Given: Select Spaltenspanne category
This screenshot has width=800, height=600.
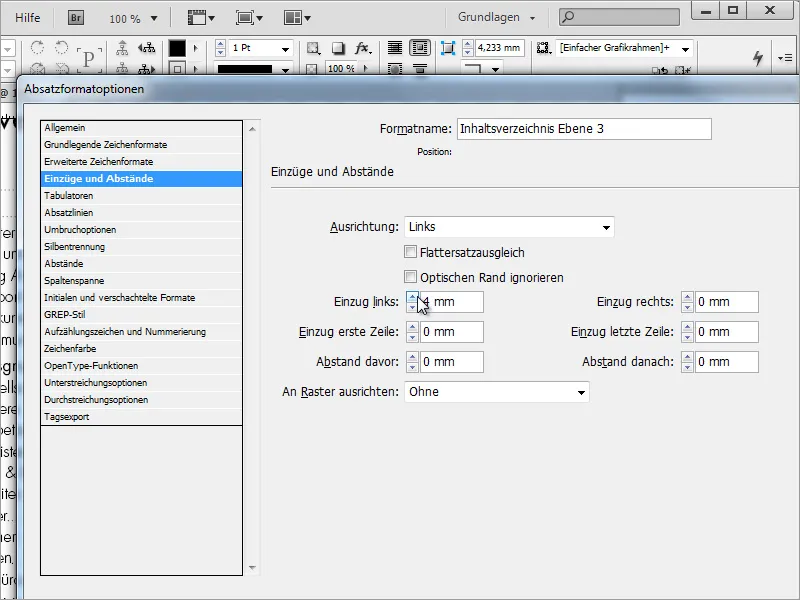Looking at the screenshot, I should (x=141, y=281).
